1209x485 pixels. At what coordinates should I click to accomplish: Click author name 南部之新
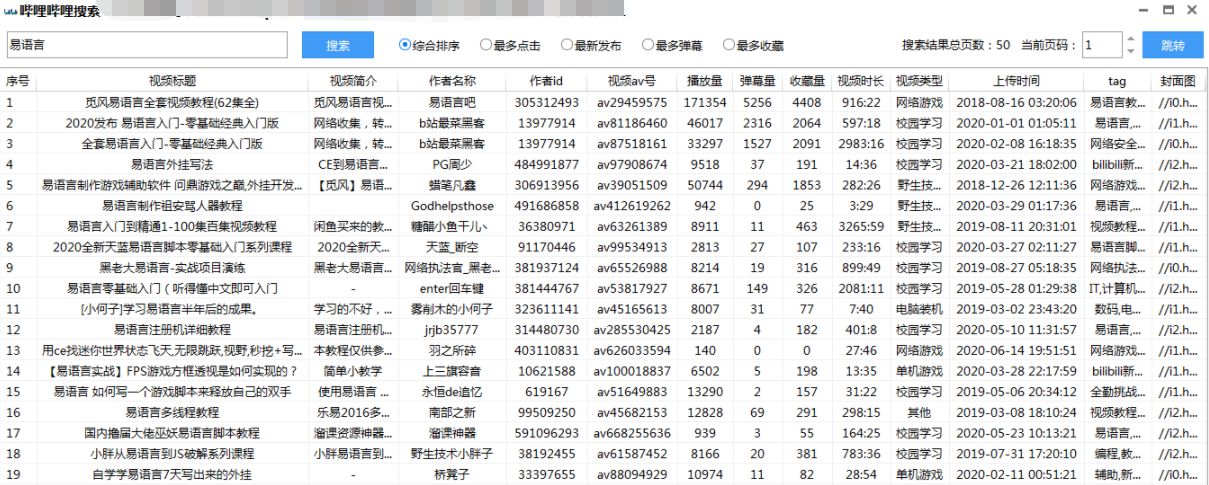click(452, 412)
